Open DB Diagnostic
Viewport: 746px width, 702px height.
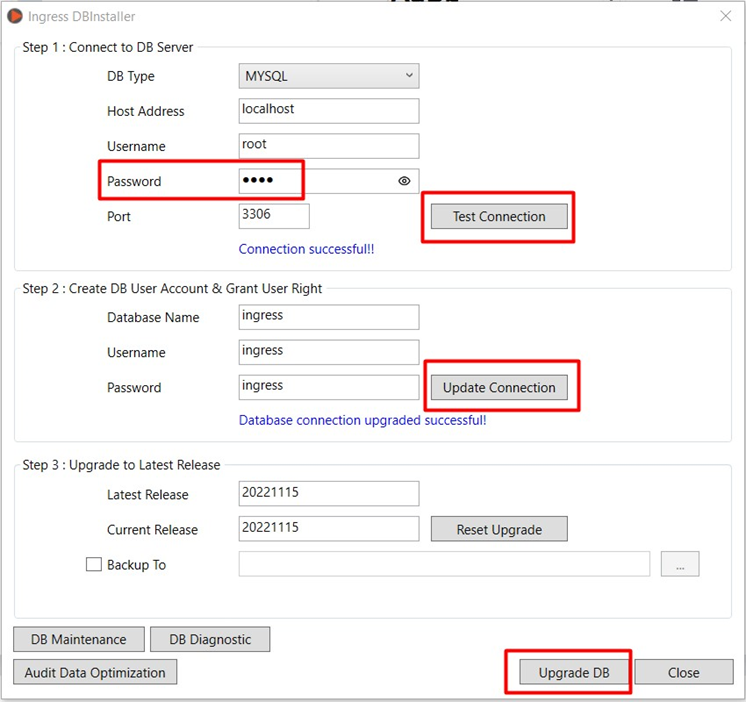point(210,639)
